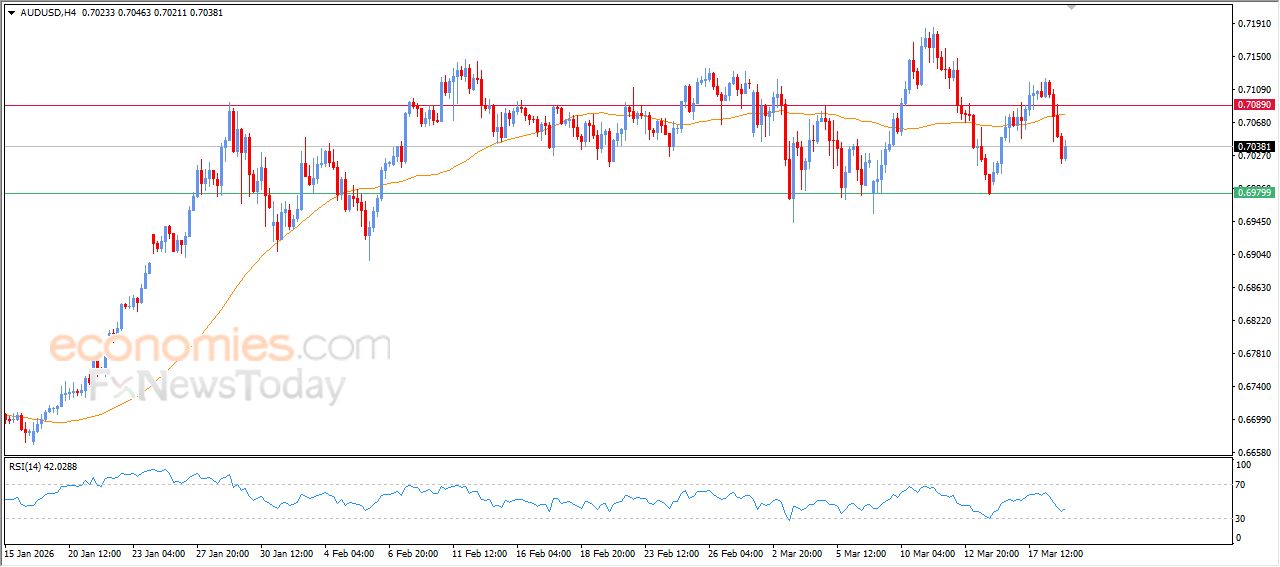Click the 0.66580 price axis label
This screenshot has width=1280, height=567.
(x=1254, y=452)
